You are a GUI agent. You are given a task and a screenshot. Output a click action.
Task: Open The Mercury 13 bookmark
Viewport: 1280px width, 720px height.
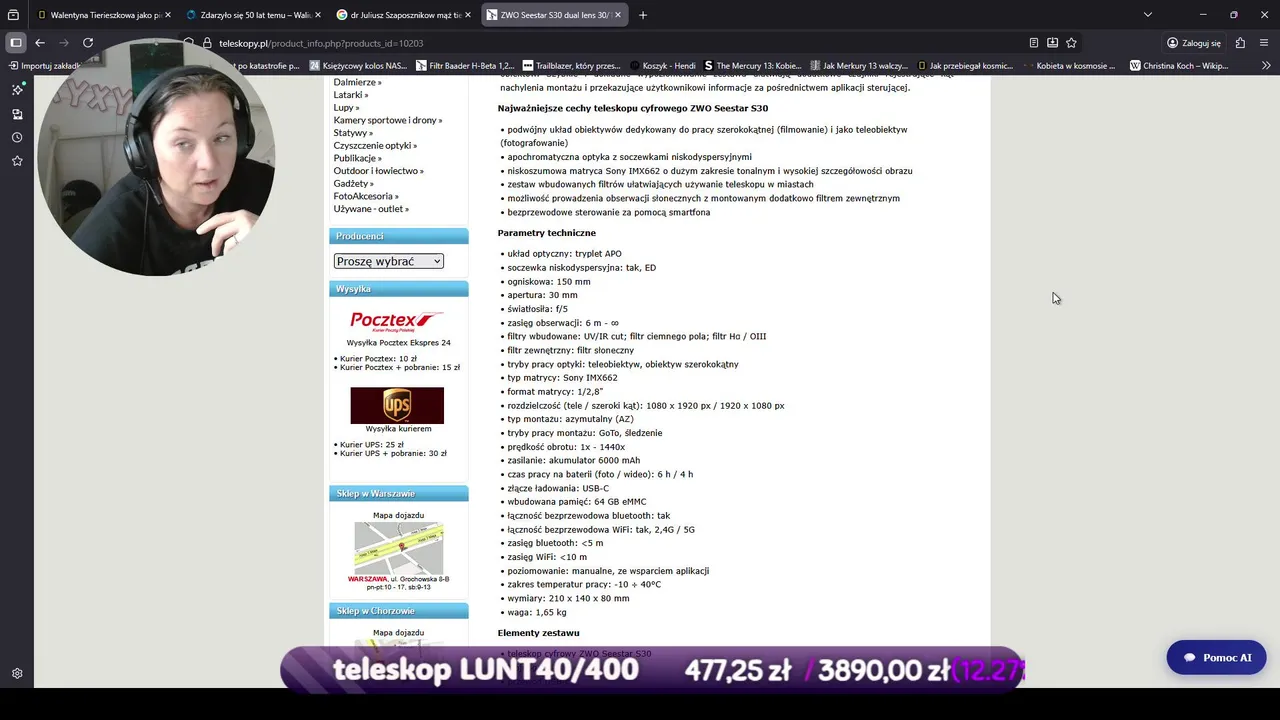752,66
